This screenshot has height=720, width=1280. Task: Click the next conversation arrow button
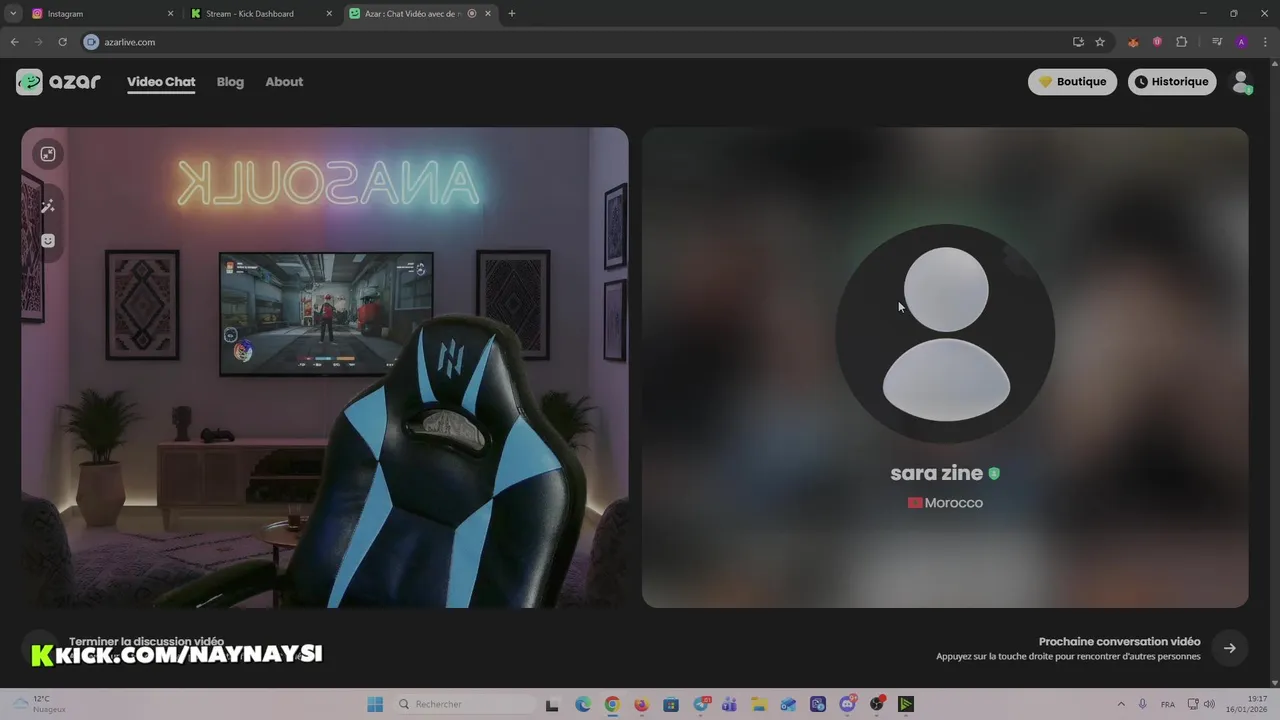[x=1230, y=648]
